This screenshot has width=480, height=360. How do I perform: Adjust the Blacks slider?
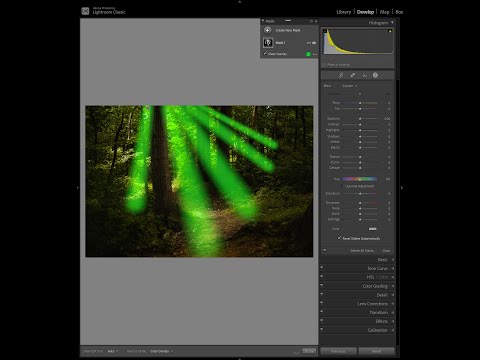(360, 147)
